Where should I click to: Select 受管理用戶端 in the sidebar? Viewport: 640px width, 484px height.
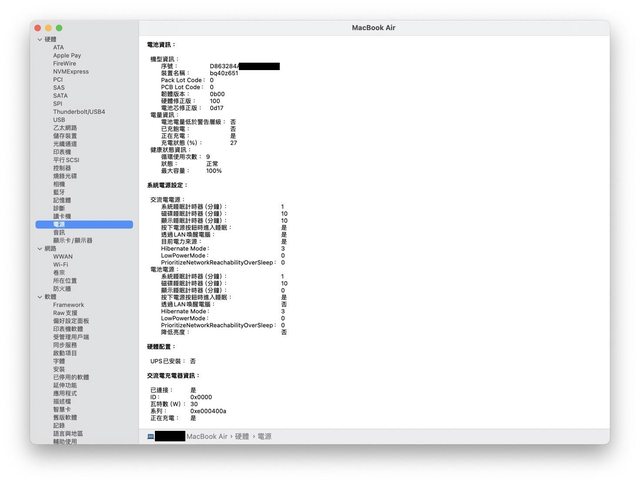click(71, 337)
